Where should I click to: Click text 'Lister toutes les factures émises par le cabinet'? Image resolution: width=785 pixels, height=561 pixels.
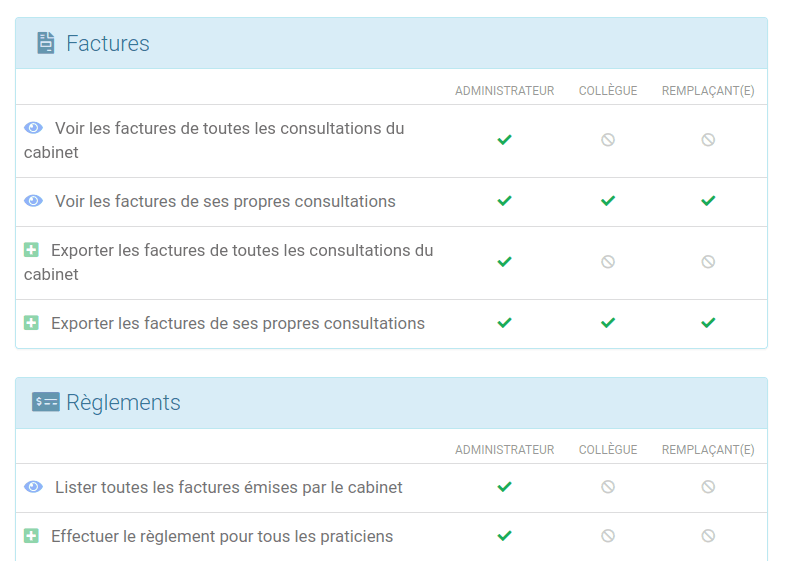[229, 487]
